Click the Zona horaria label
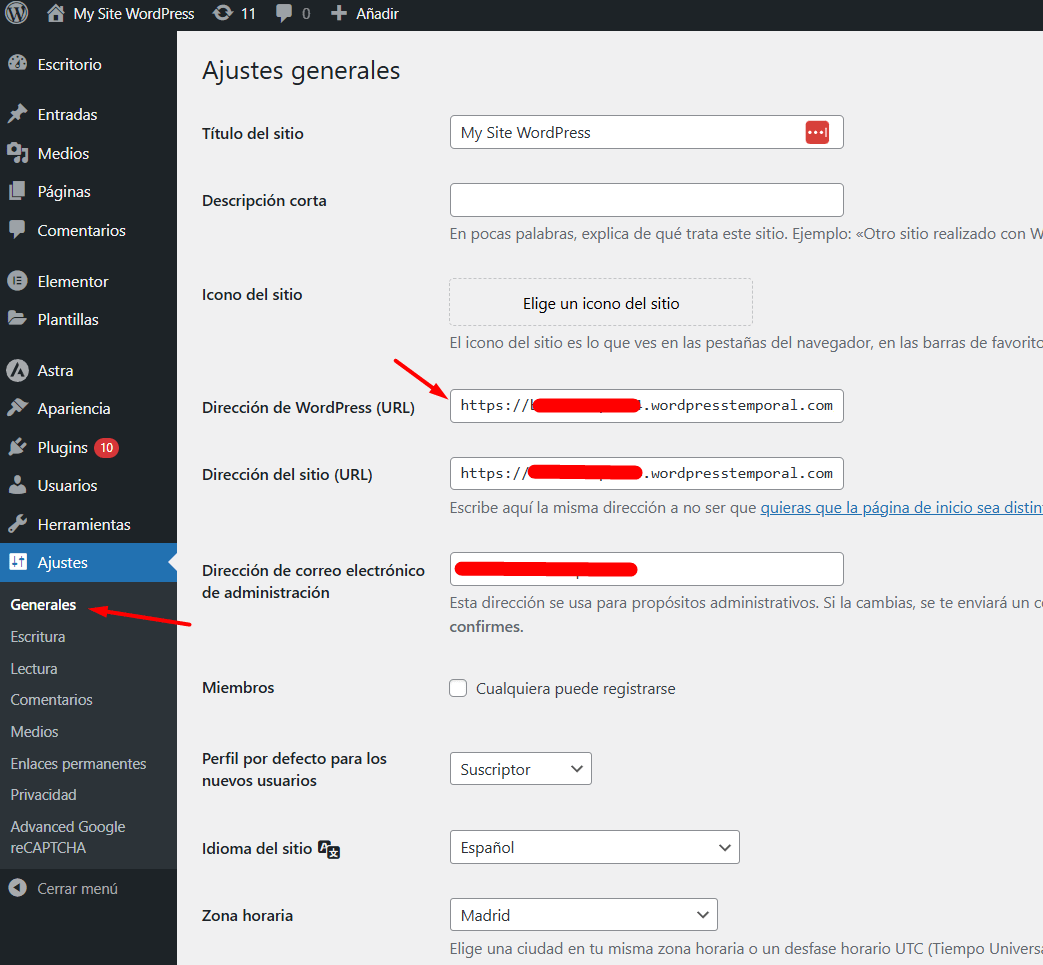This screenshot has height=965, width=1043. tap(247, 916)
